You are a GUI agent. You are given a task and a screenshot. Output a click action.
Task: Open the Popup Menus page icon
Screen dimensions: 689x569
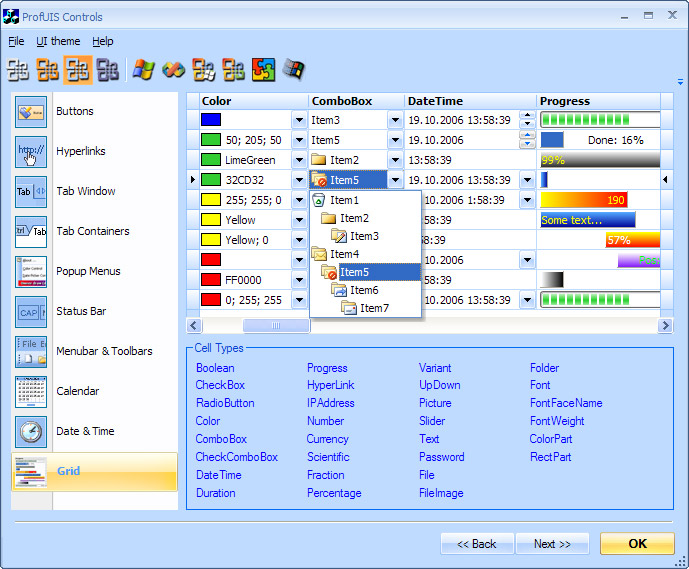(x=31, y=272)
